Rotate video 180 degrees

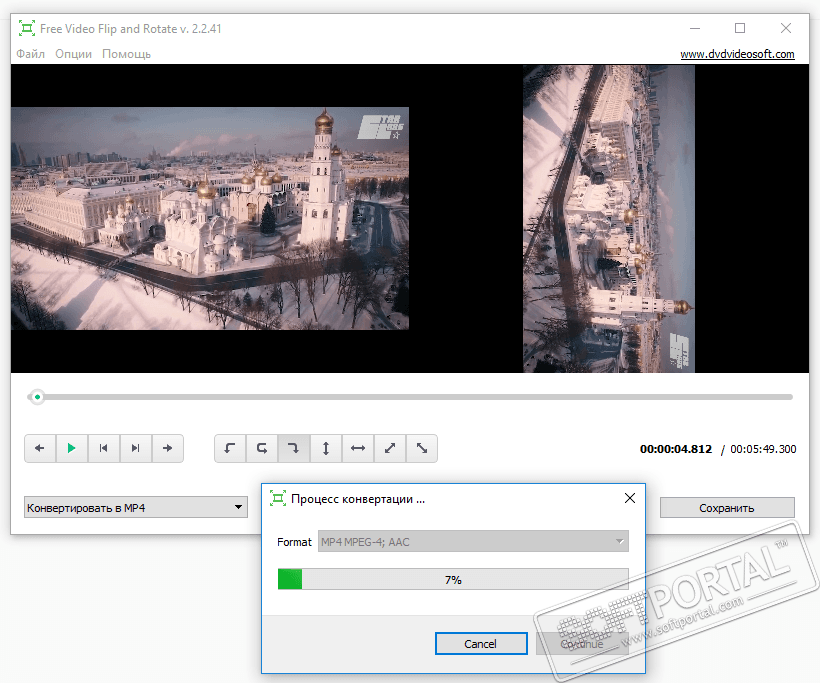pyautogui.click(x=262, y=449)
